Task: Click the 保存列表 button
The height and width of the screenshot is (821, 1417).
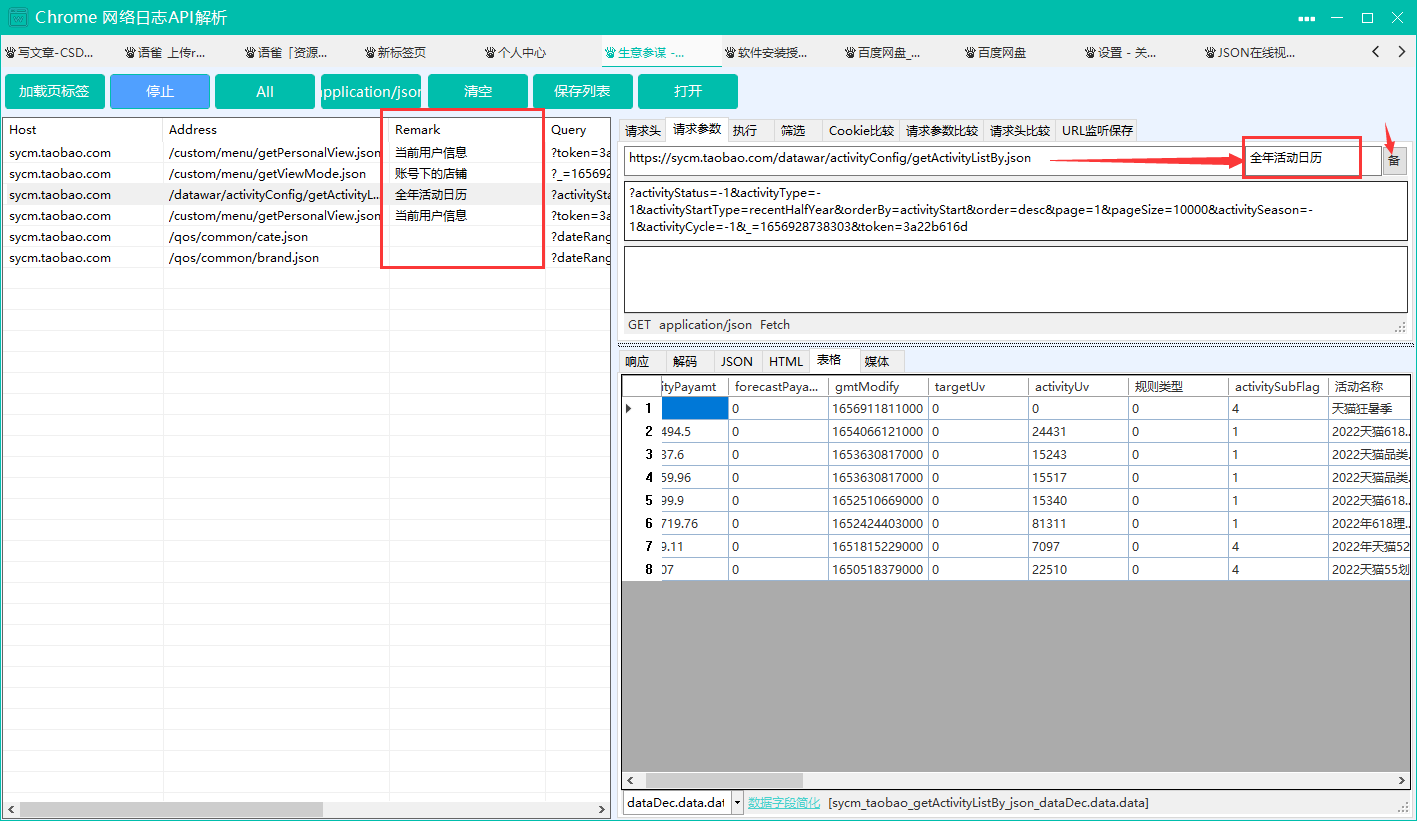Action: coord(583,92)
